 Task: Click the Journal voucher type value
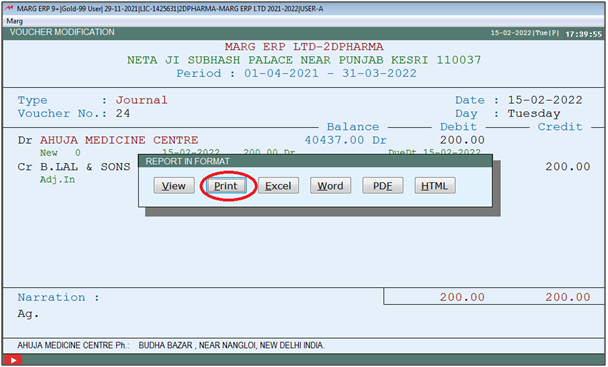tap(142, 100)
